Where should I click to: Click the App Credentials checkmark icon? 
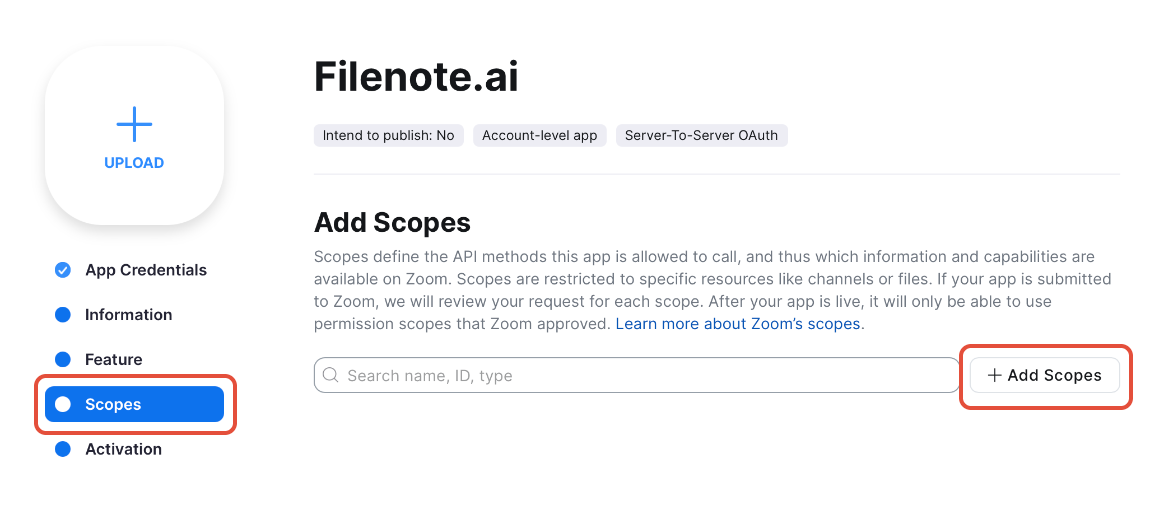pos(63,270)
